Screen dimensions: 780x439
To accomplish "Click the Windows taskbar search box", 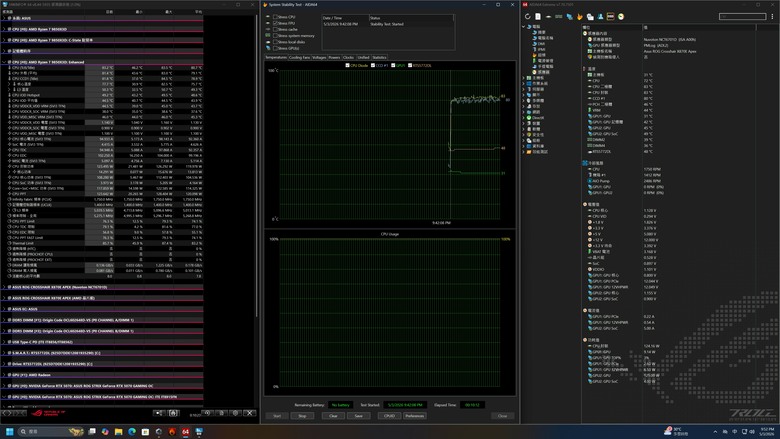I will click(x=50, y=431).
